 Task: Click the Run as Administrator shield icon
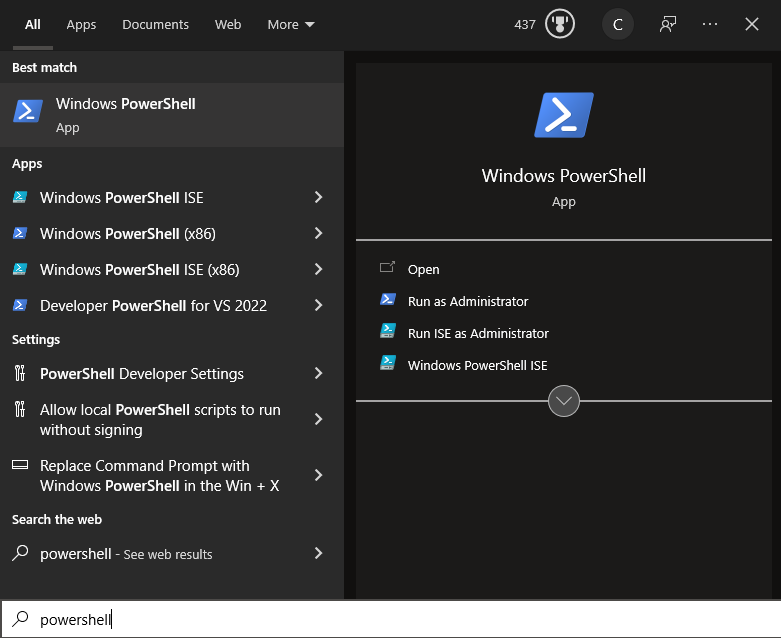tap(388, 299)
